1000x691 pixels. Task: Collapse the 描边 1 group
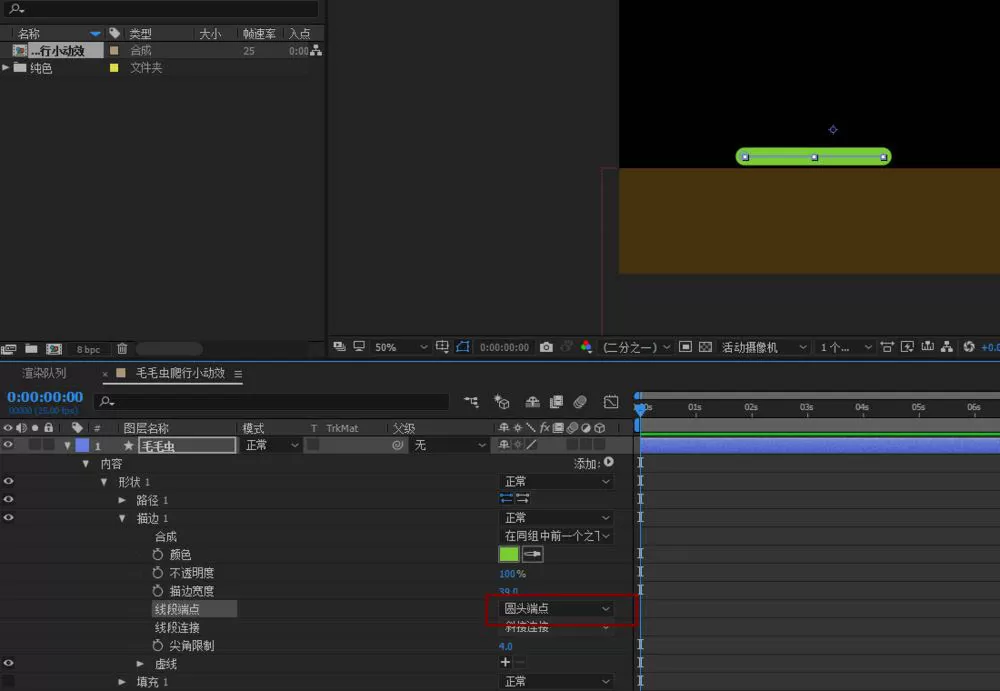[x=122, y=518]
